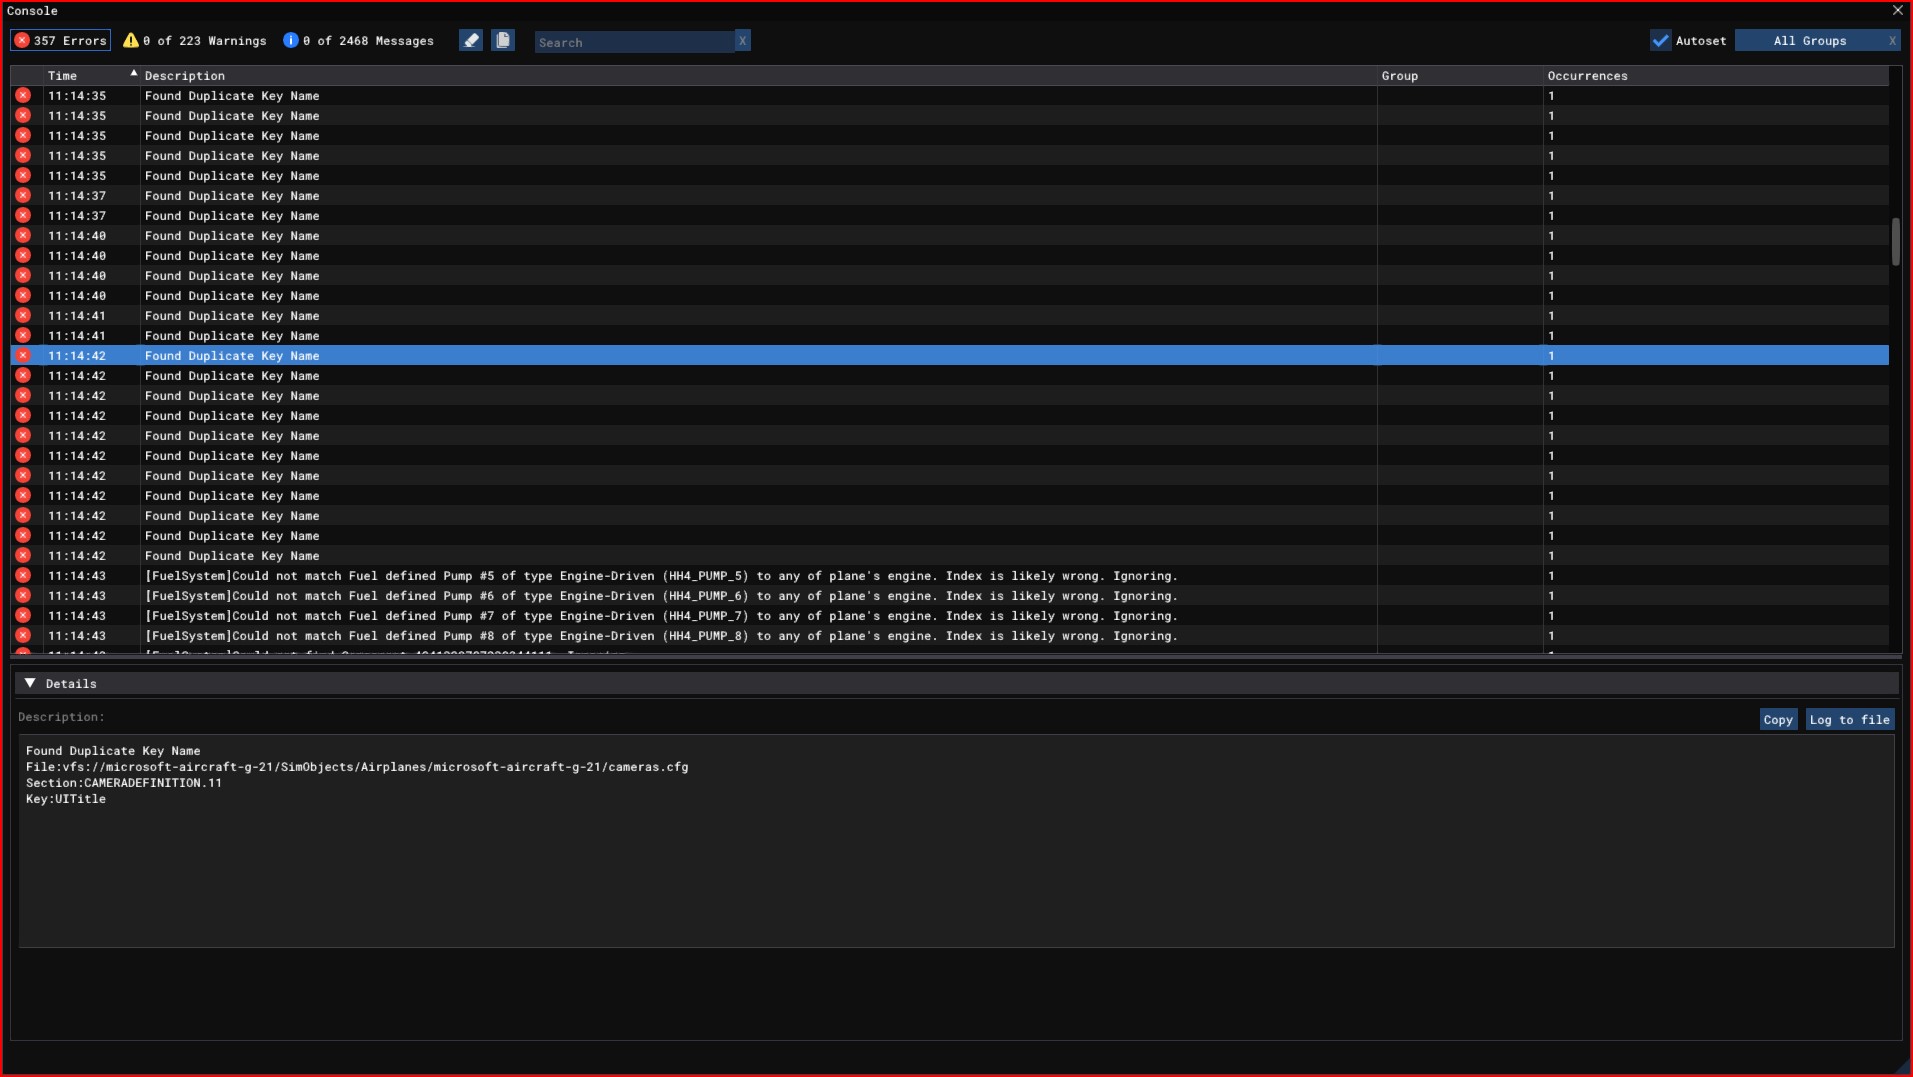Click error icon on HH4_PUMP_6 row
Image resolution: width=1913 pixels, height=1077 pixels.
point(23,596)
